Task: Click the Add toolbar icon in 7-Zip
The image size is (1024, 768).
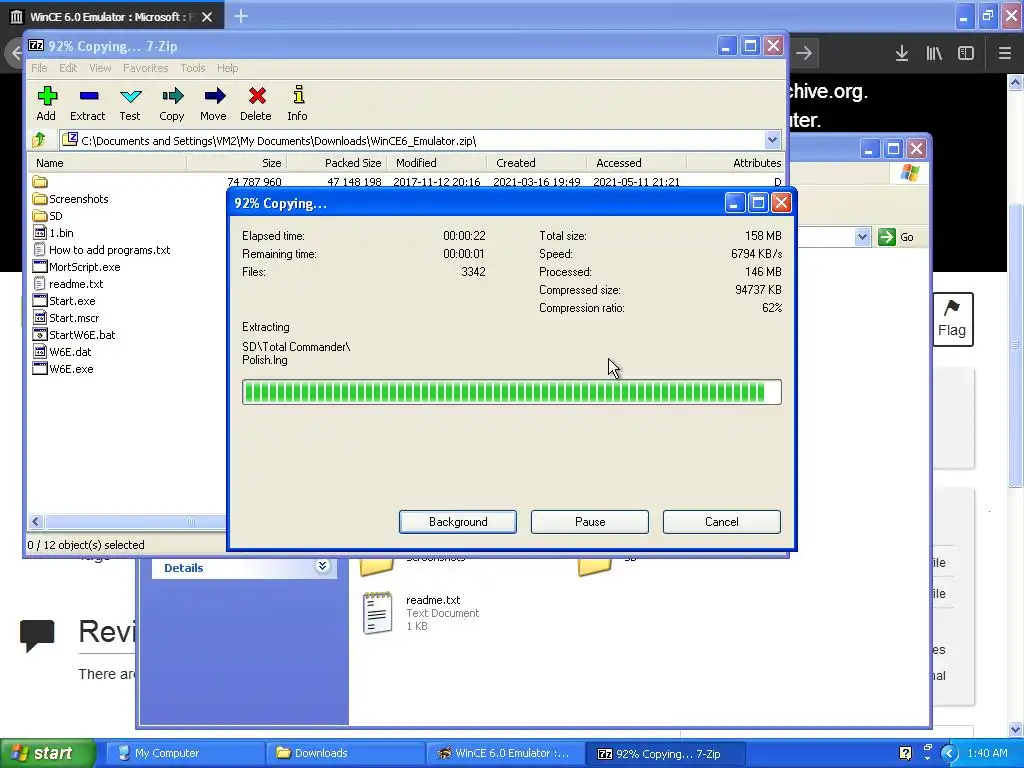Action: pyautogui.click(x=46, y=104)
